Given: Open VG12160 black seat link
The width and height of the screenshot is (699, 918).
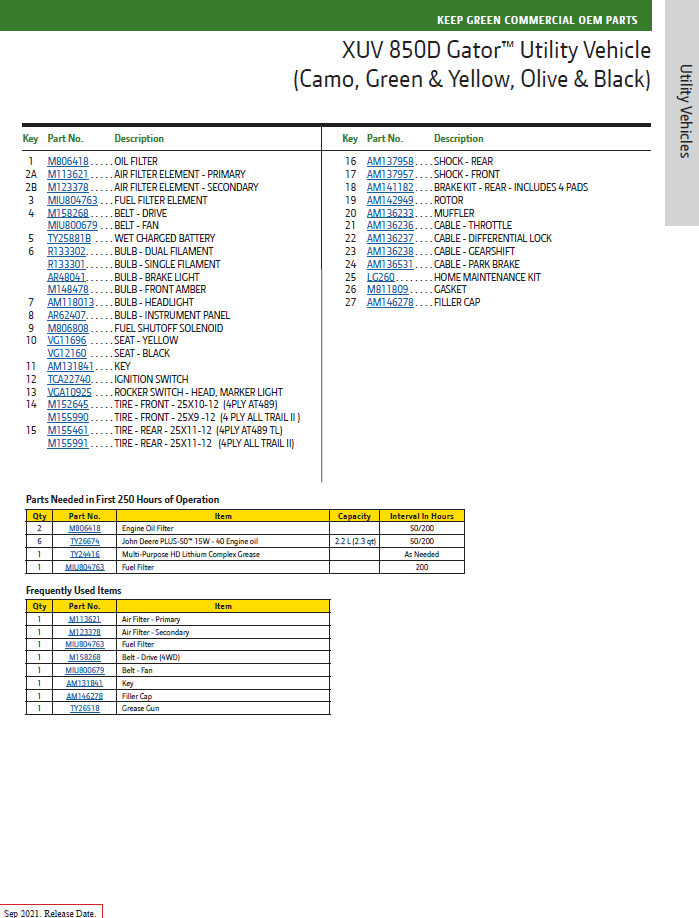Looking at the screenshot, I should click(67, 354).
